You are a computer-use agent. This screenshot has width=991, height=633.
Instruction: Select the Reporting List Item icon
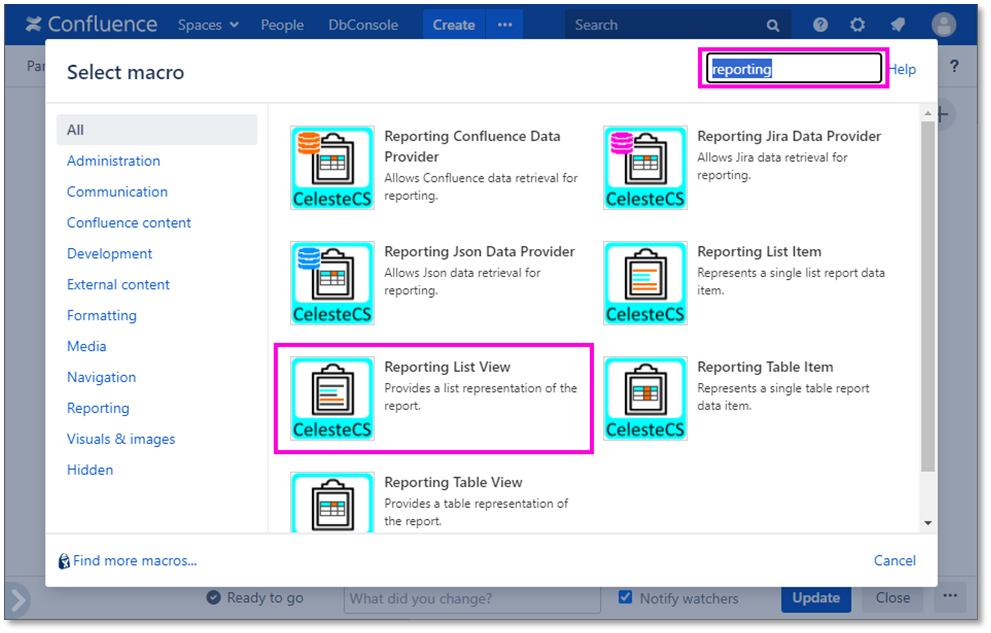[x=645, y=283]
